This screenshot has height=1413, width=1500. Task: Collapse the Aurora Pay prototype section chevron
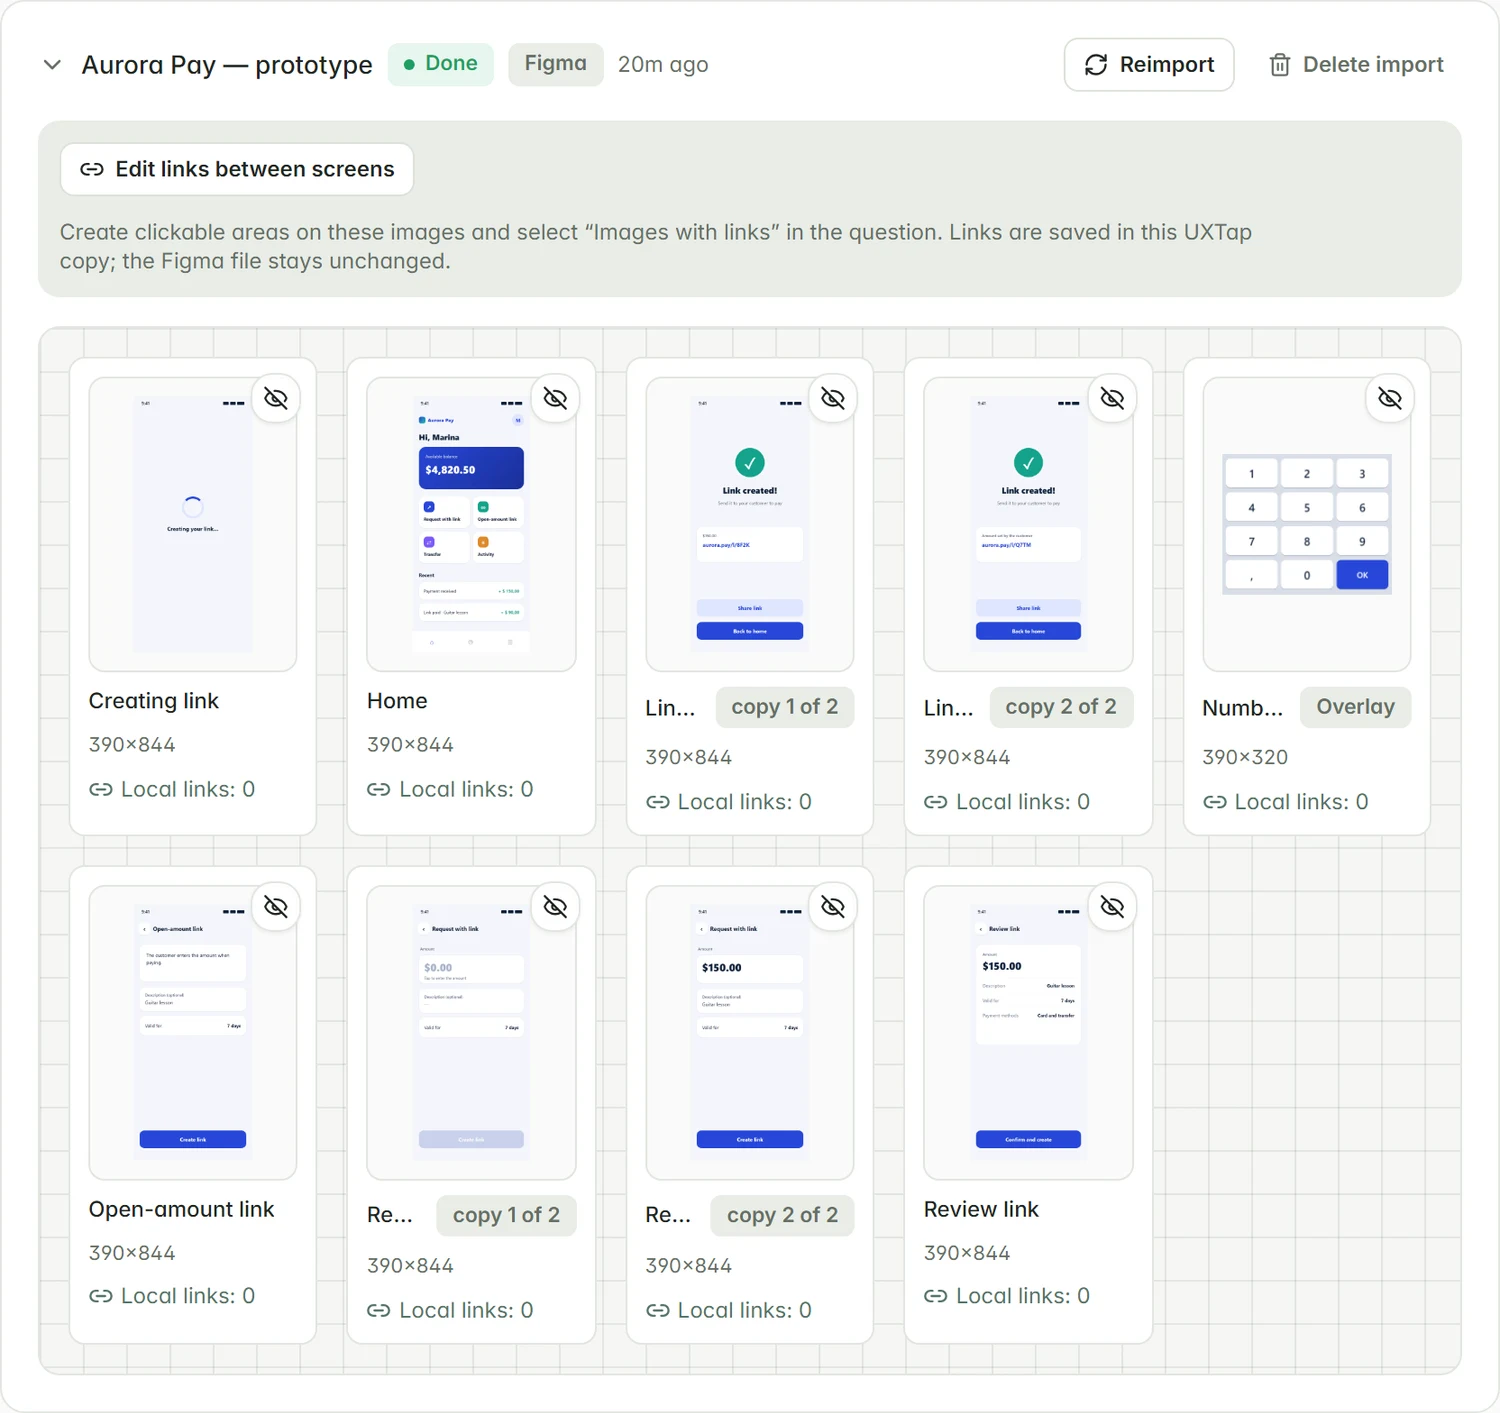coord(52,65)
